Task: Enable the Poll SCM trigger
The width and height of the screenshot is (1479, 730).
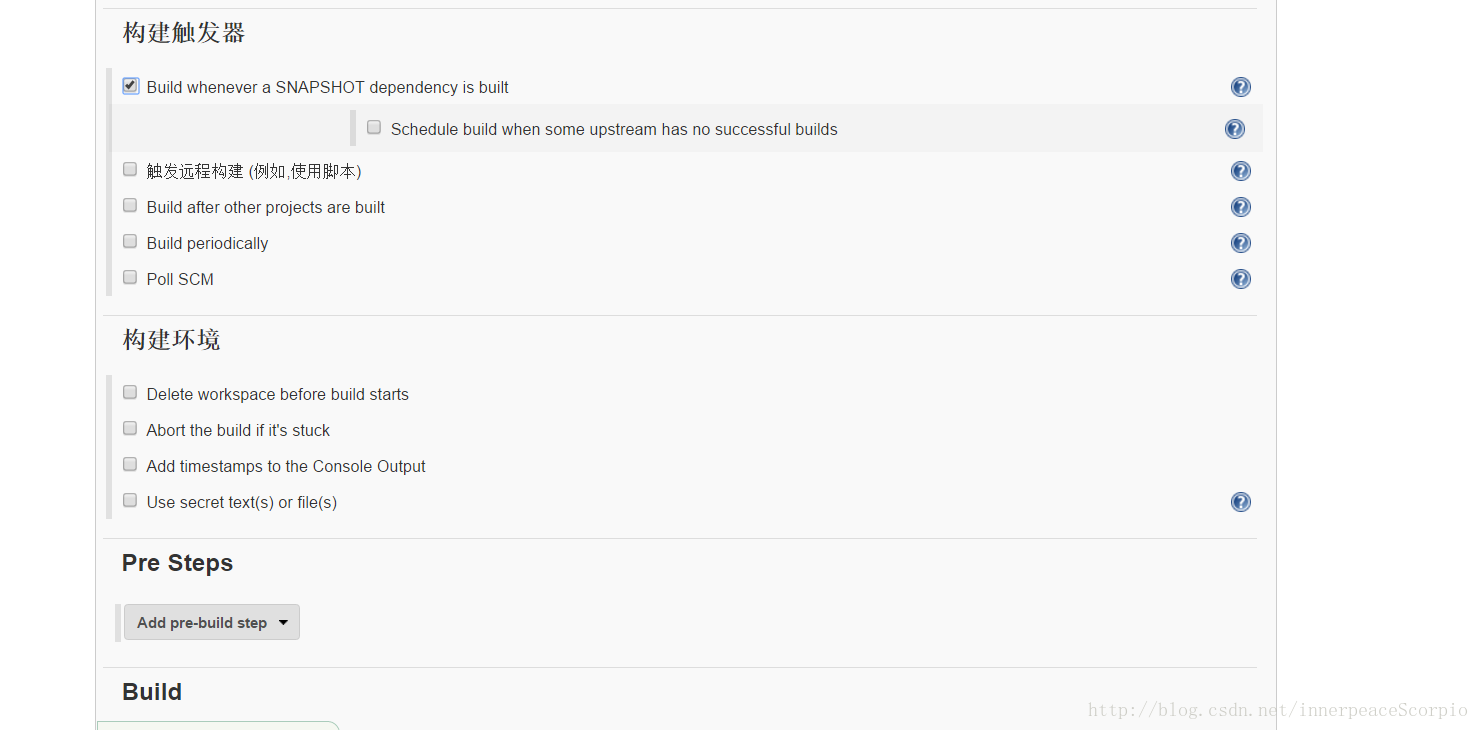Action: click(130, 277)
